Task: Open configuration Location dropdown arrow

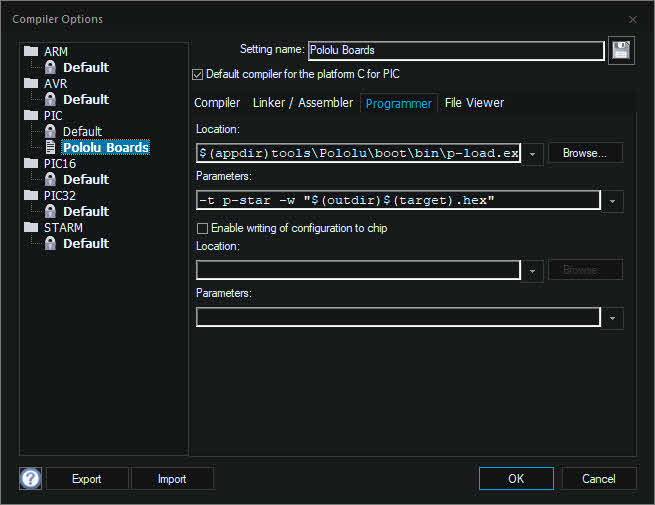Action: [532, 272]
